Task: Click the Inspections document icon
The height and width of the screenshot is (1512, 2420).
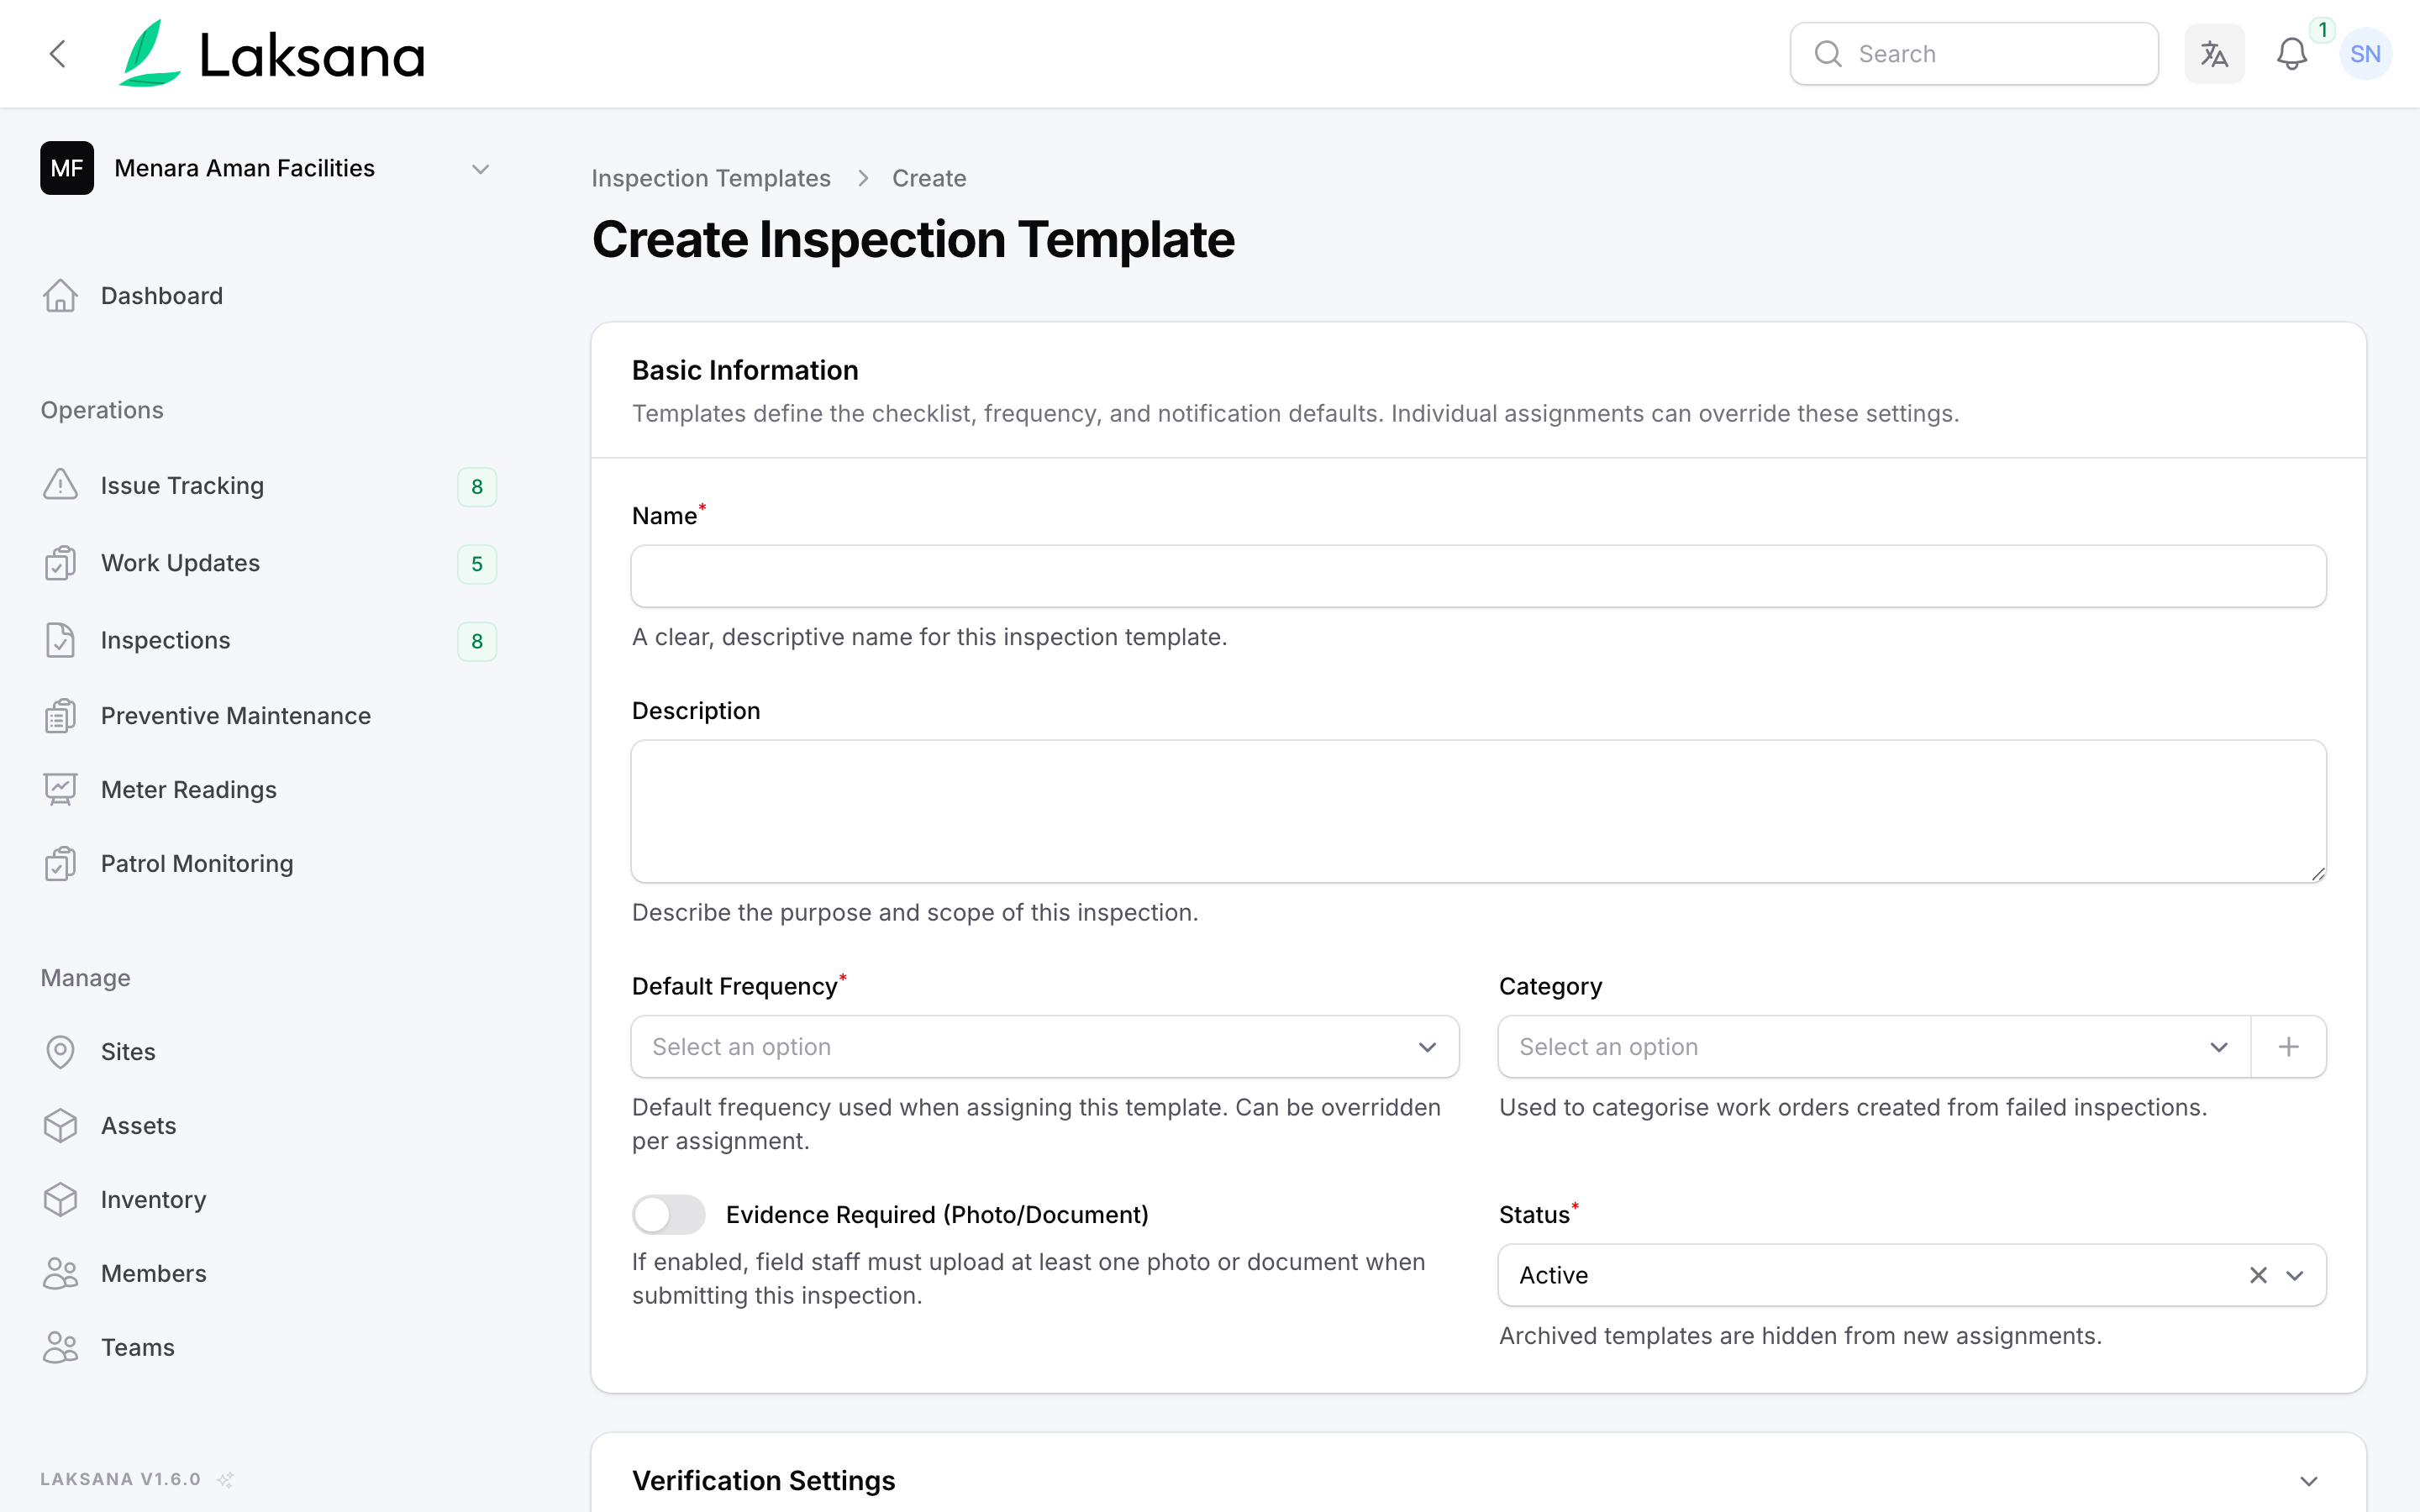Action: click(x=60, y=640)
